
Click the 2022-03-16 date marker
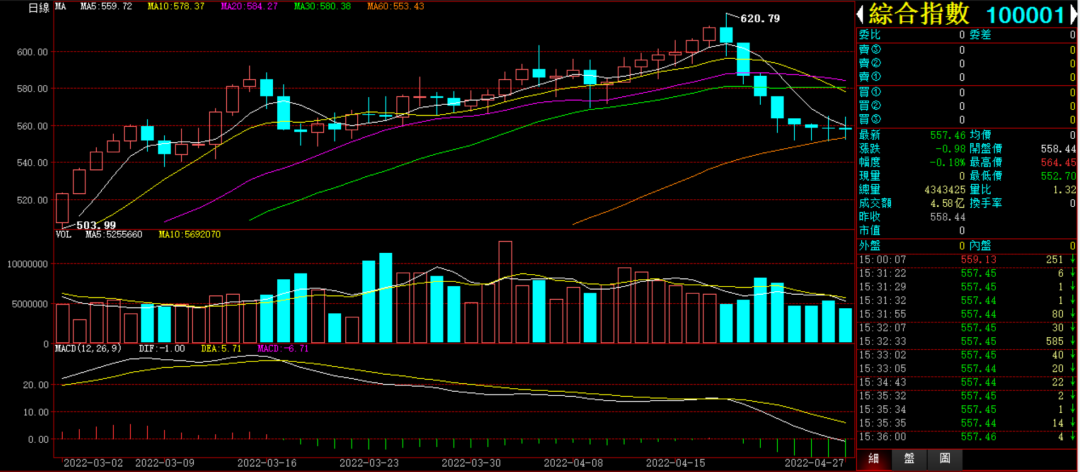click(267, 465)
